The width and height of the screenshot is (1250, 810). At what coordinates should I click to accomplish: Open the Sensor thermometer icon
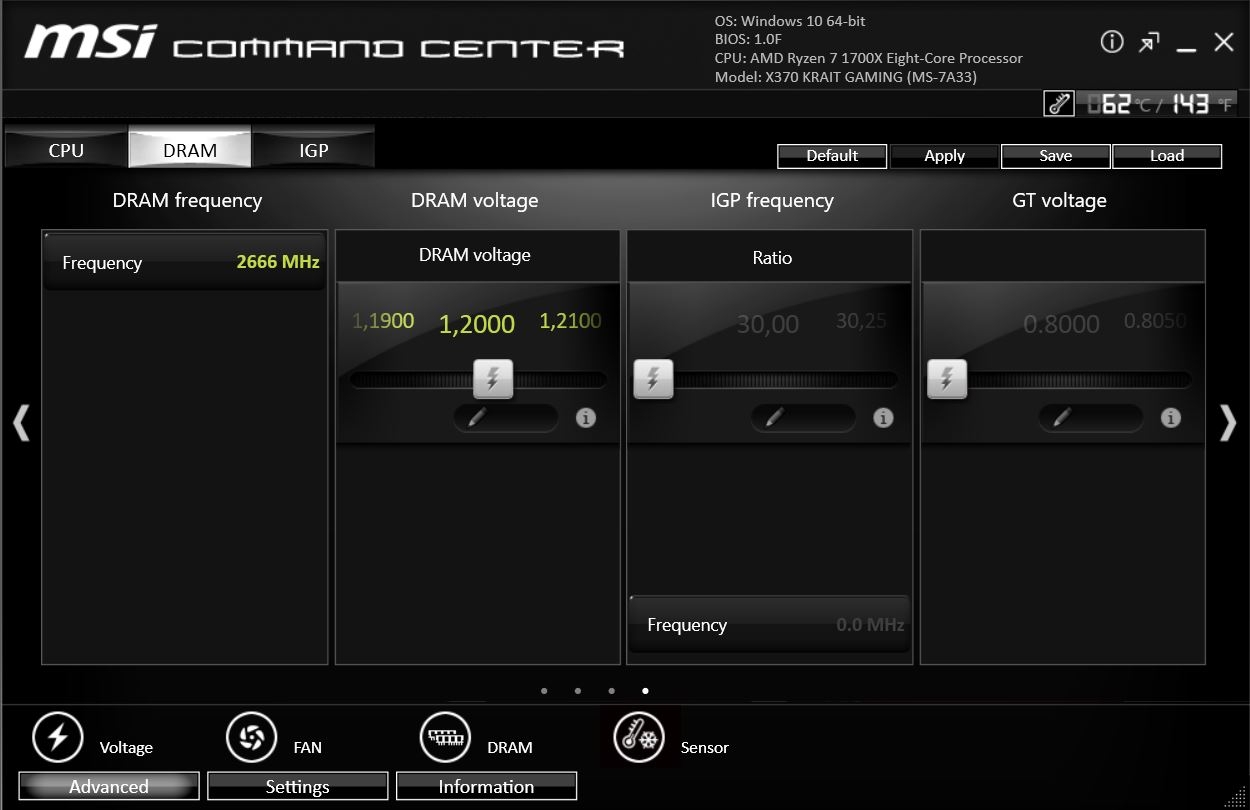(639, 739)
